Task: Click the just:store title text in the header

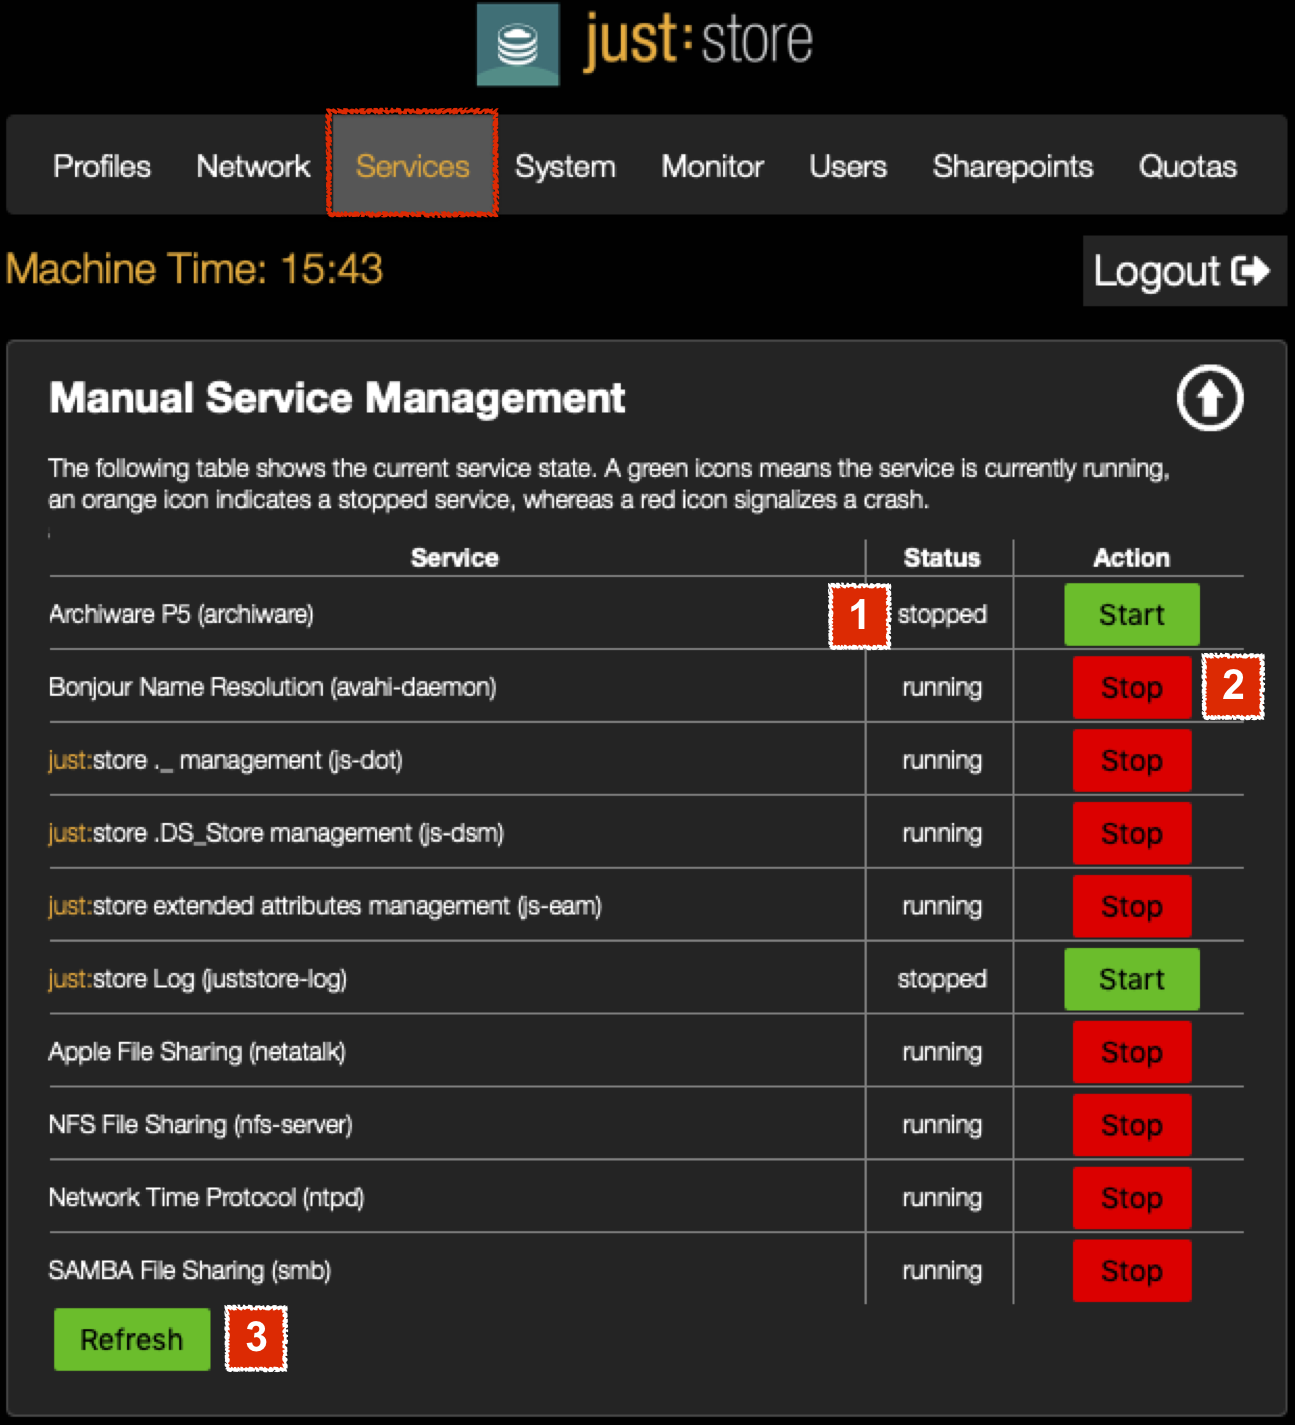Action: [698, 40]
